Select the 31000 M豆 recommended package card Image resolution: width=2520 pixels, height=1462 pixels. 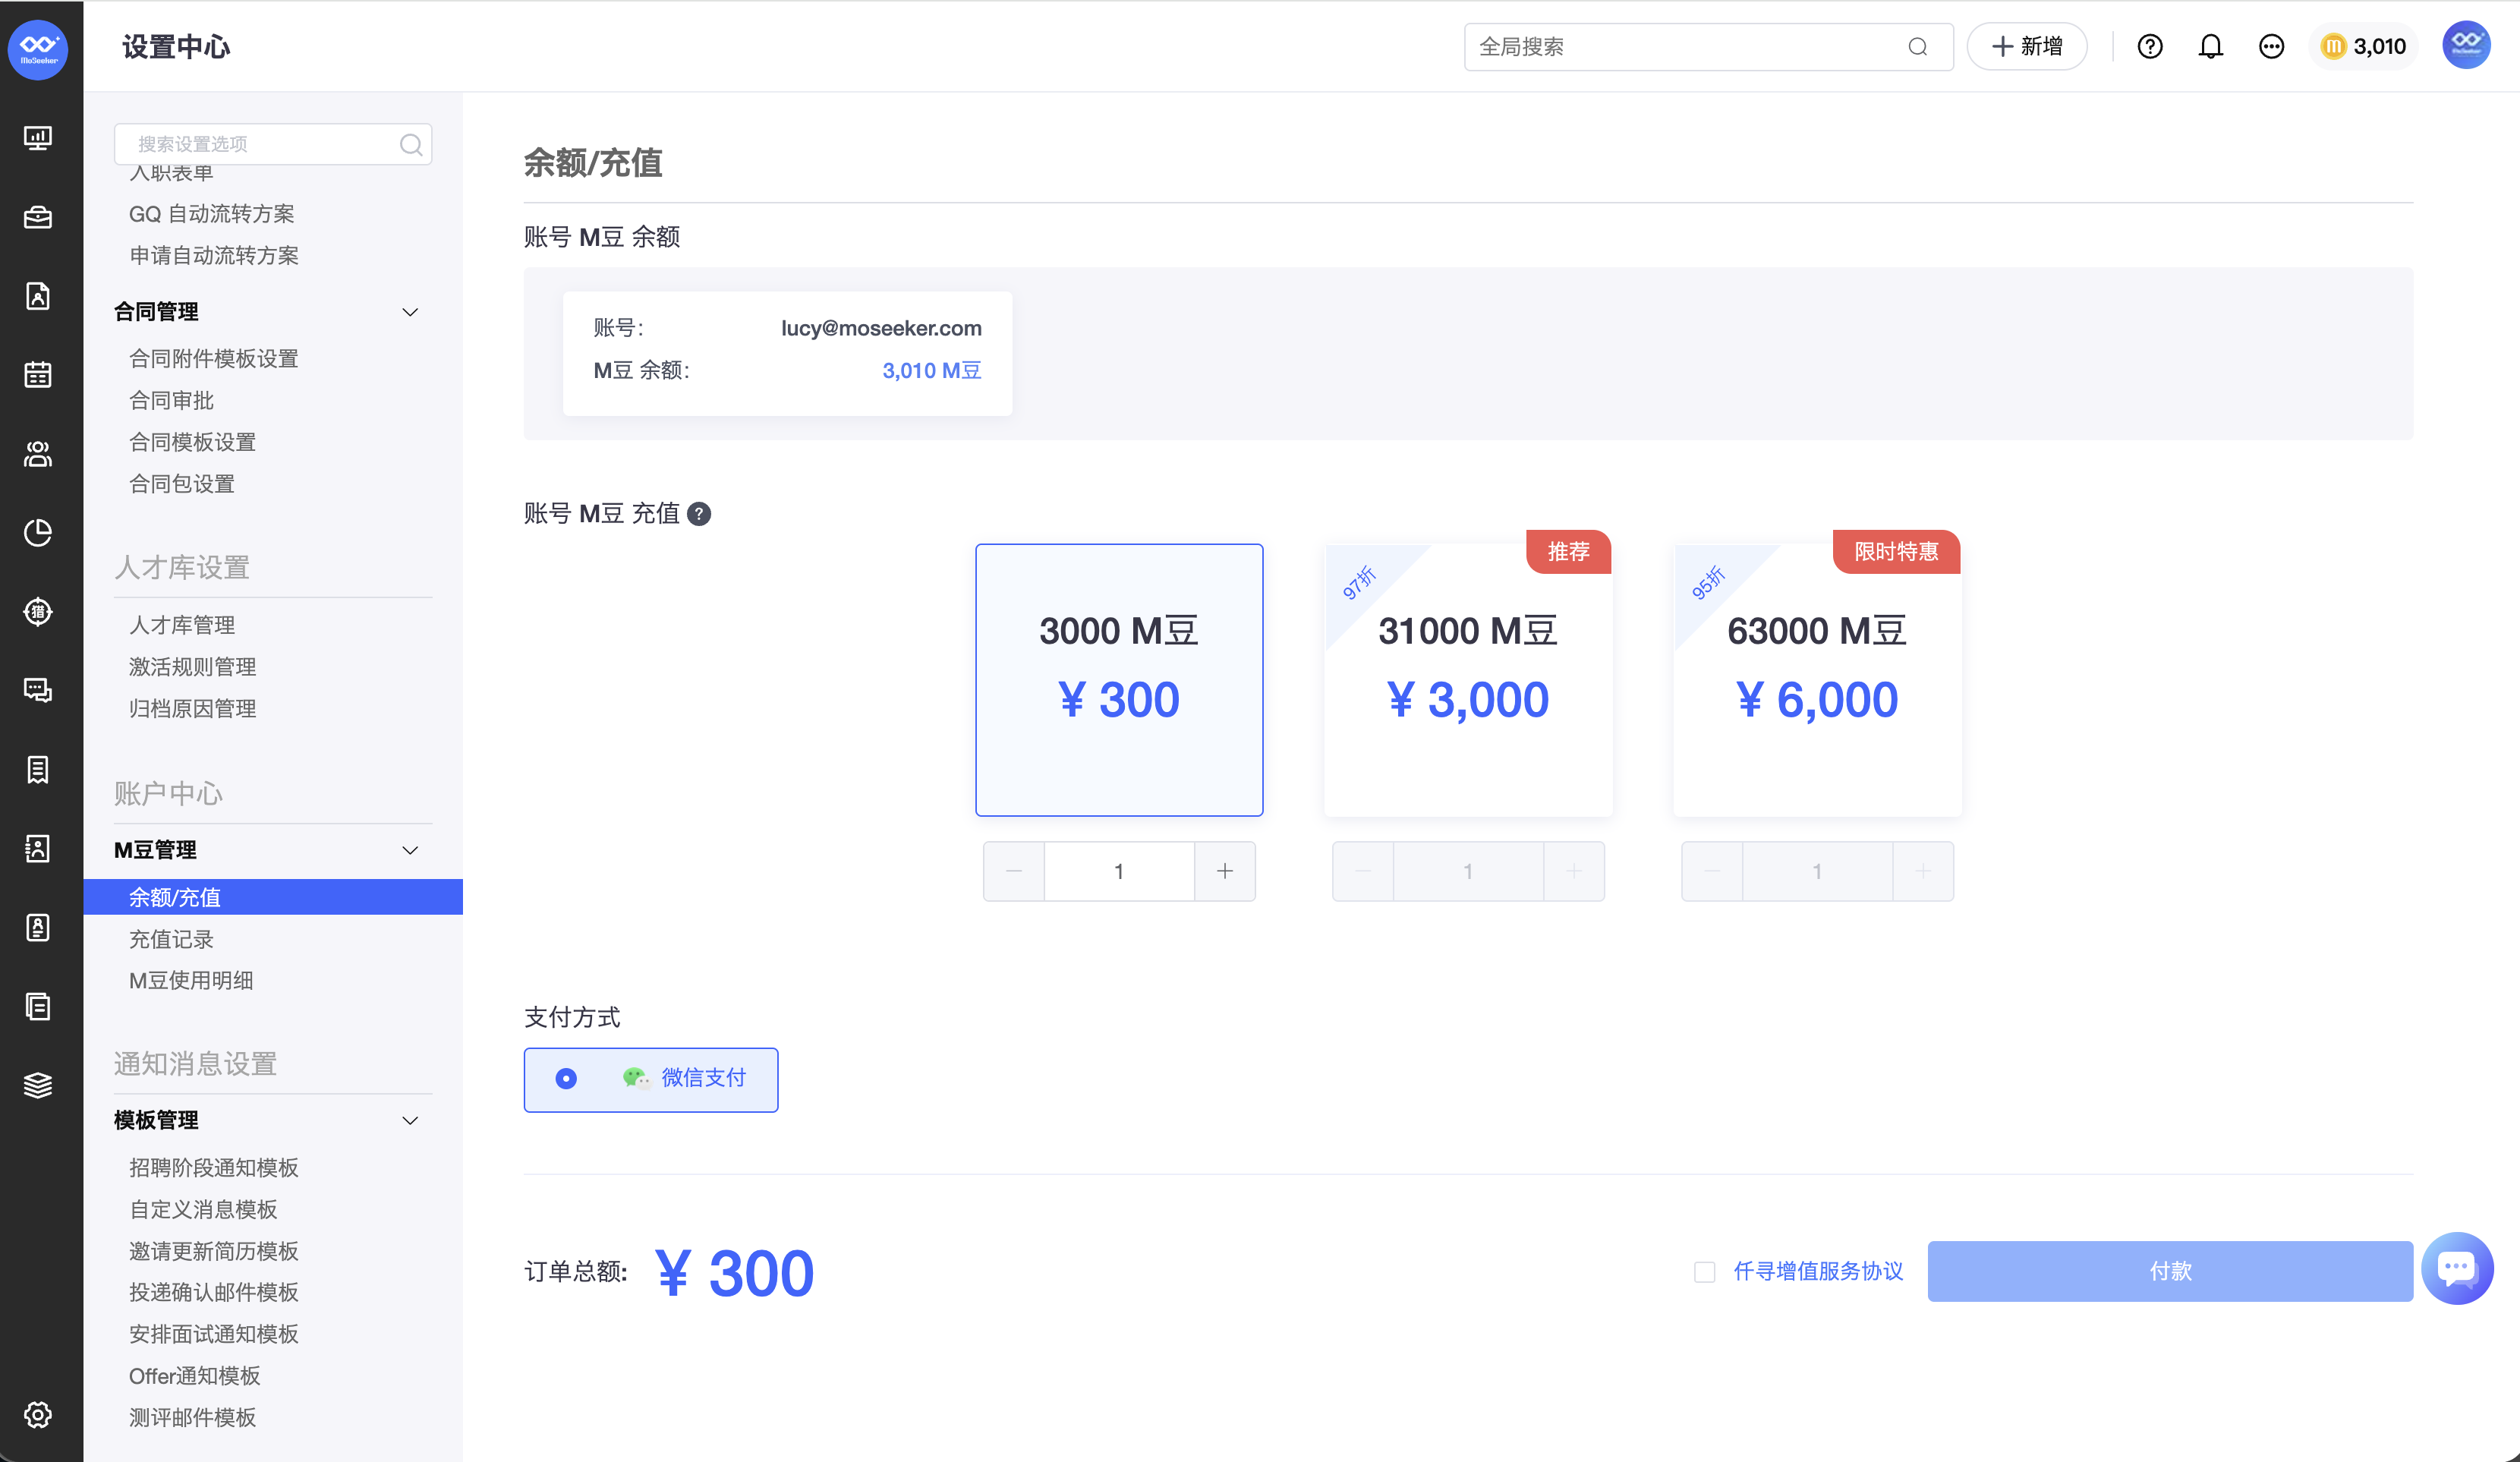click(1467, 680)
